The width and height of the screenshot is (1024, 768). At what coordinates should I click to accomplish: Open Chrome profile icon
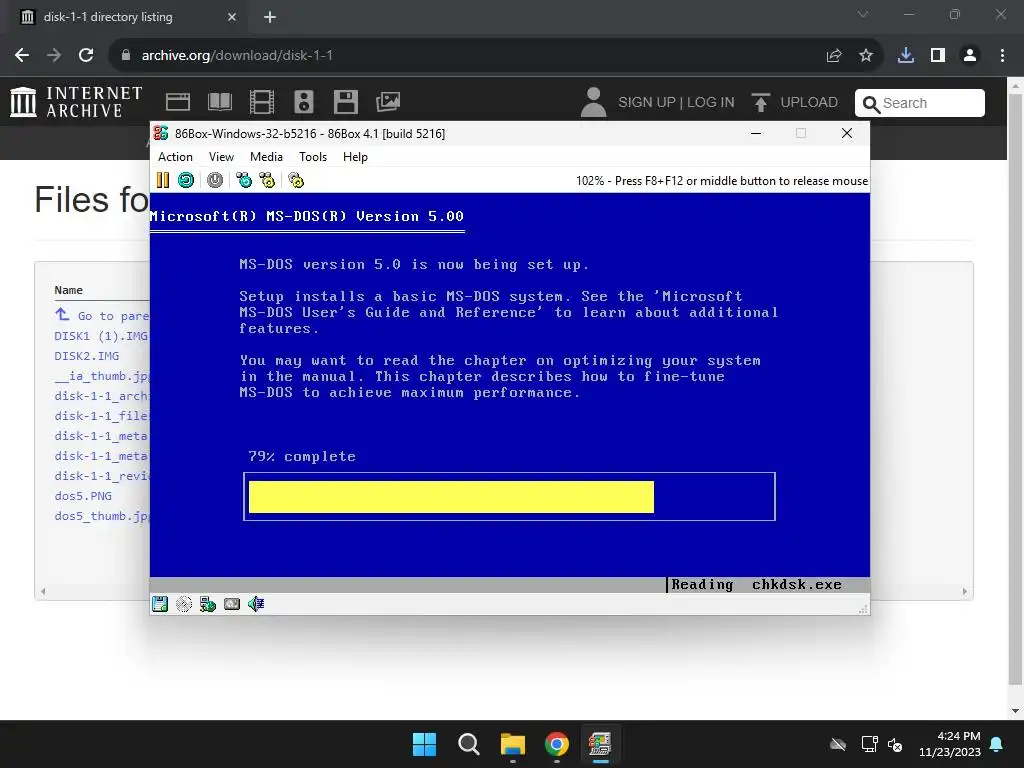click(970, 56)
